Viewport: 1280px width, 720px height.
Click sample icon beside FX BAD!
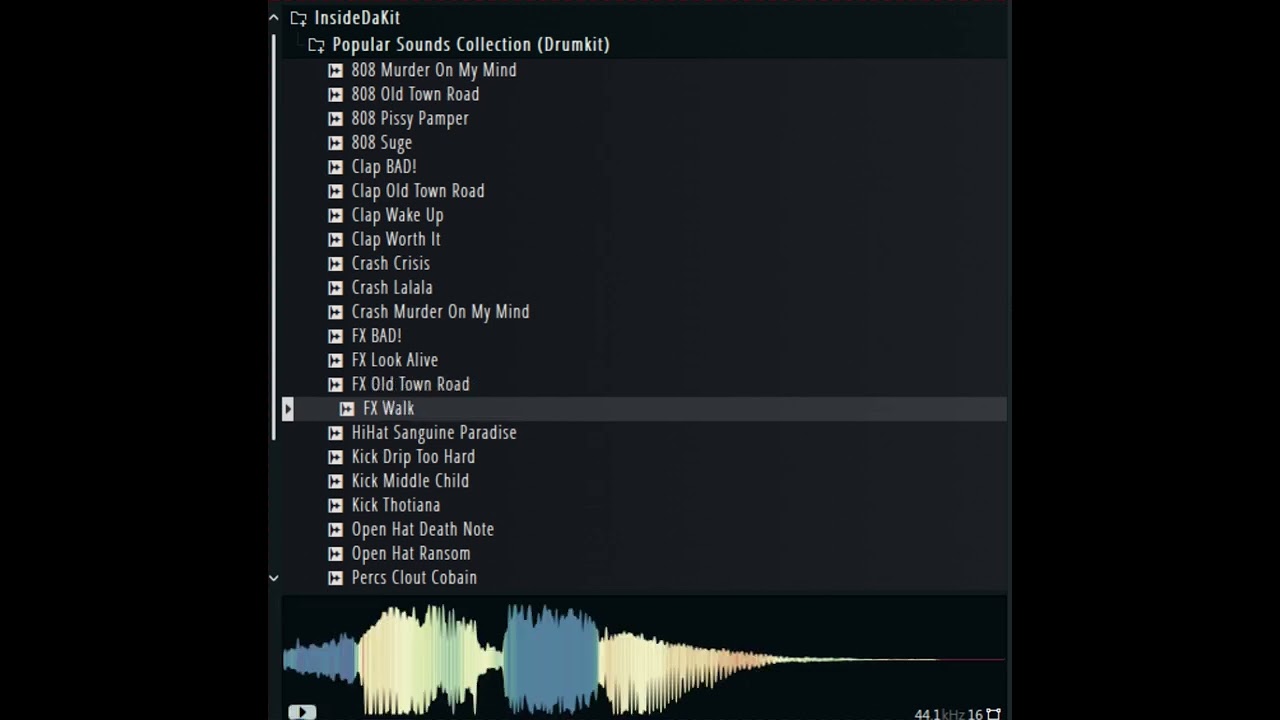click(336, 336)
